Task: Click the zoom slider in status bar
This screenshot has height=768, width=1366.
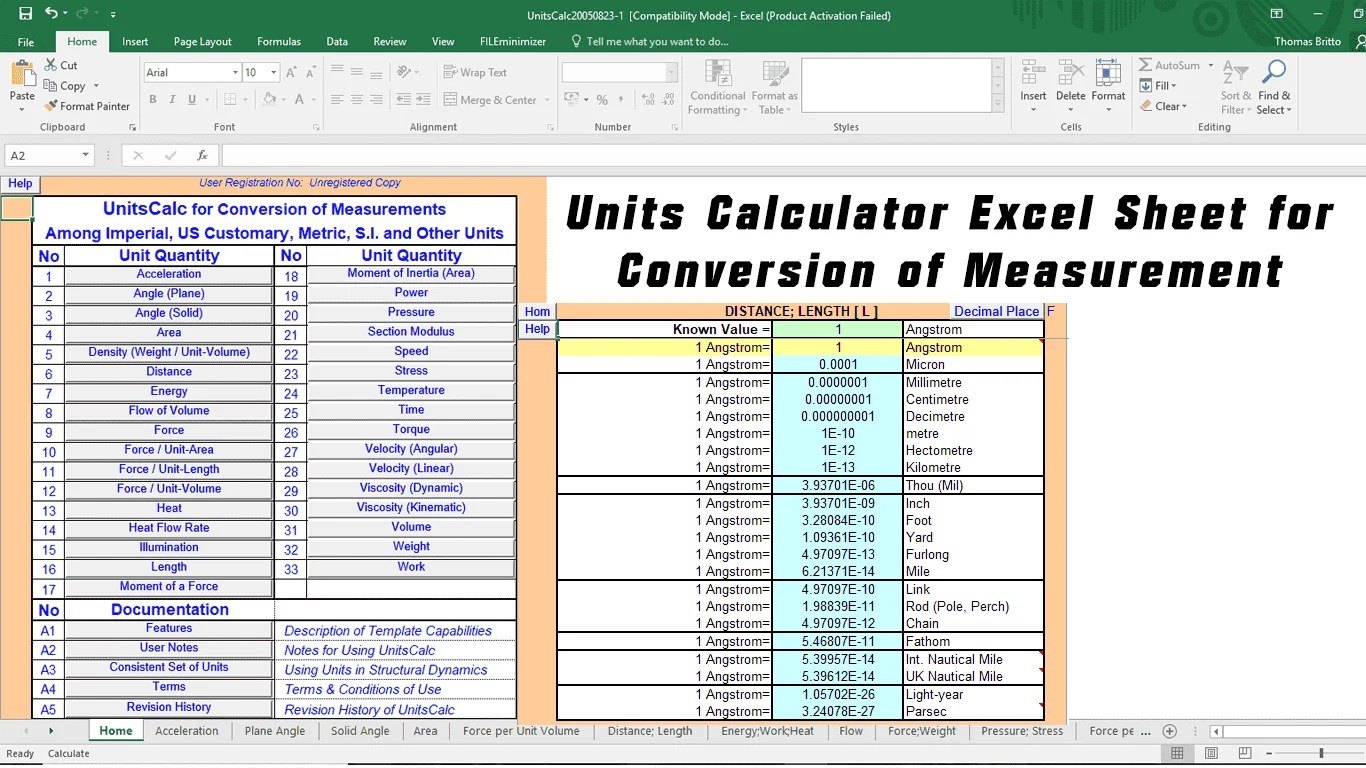Action: click(x=1321, y=753)
